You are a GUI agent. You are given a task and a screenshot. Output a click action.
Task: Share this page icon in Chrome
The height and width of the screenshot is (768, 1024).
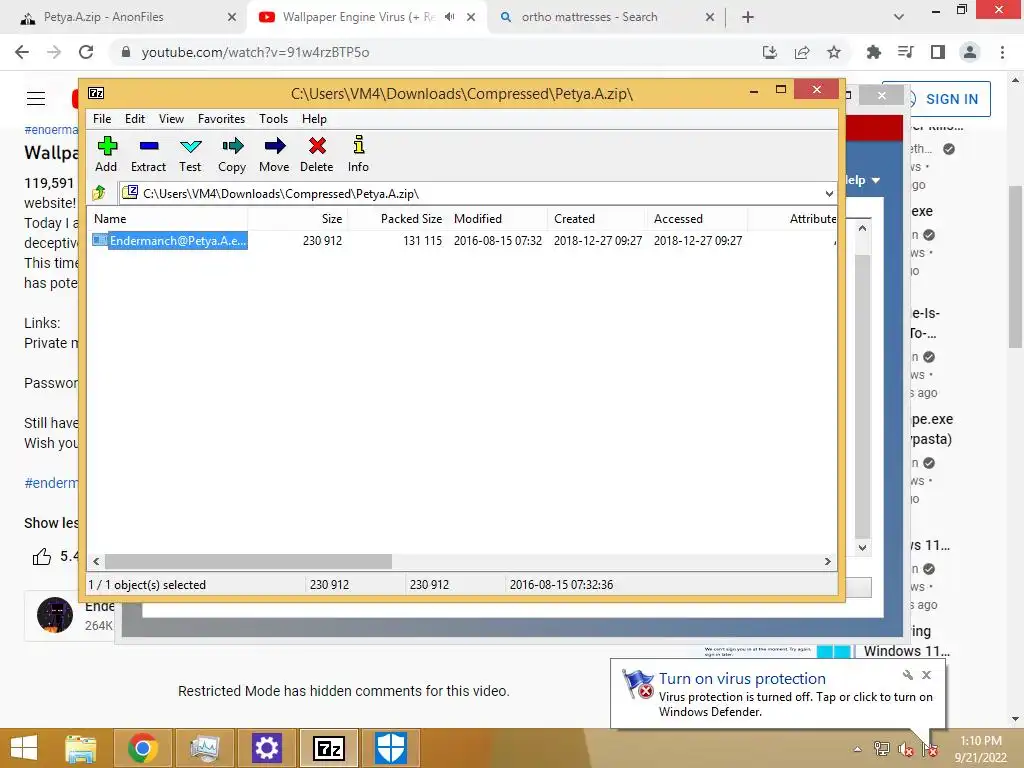pyautogui.click(x=802, y=52)
